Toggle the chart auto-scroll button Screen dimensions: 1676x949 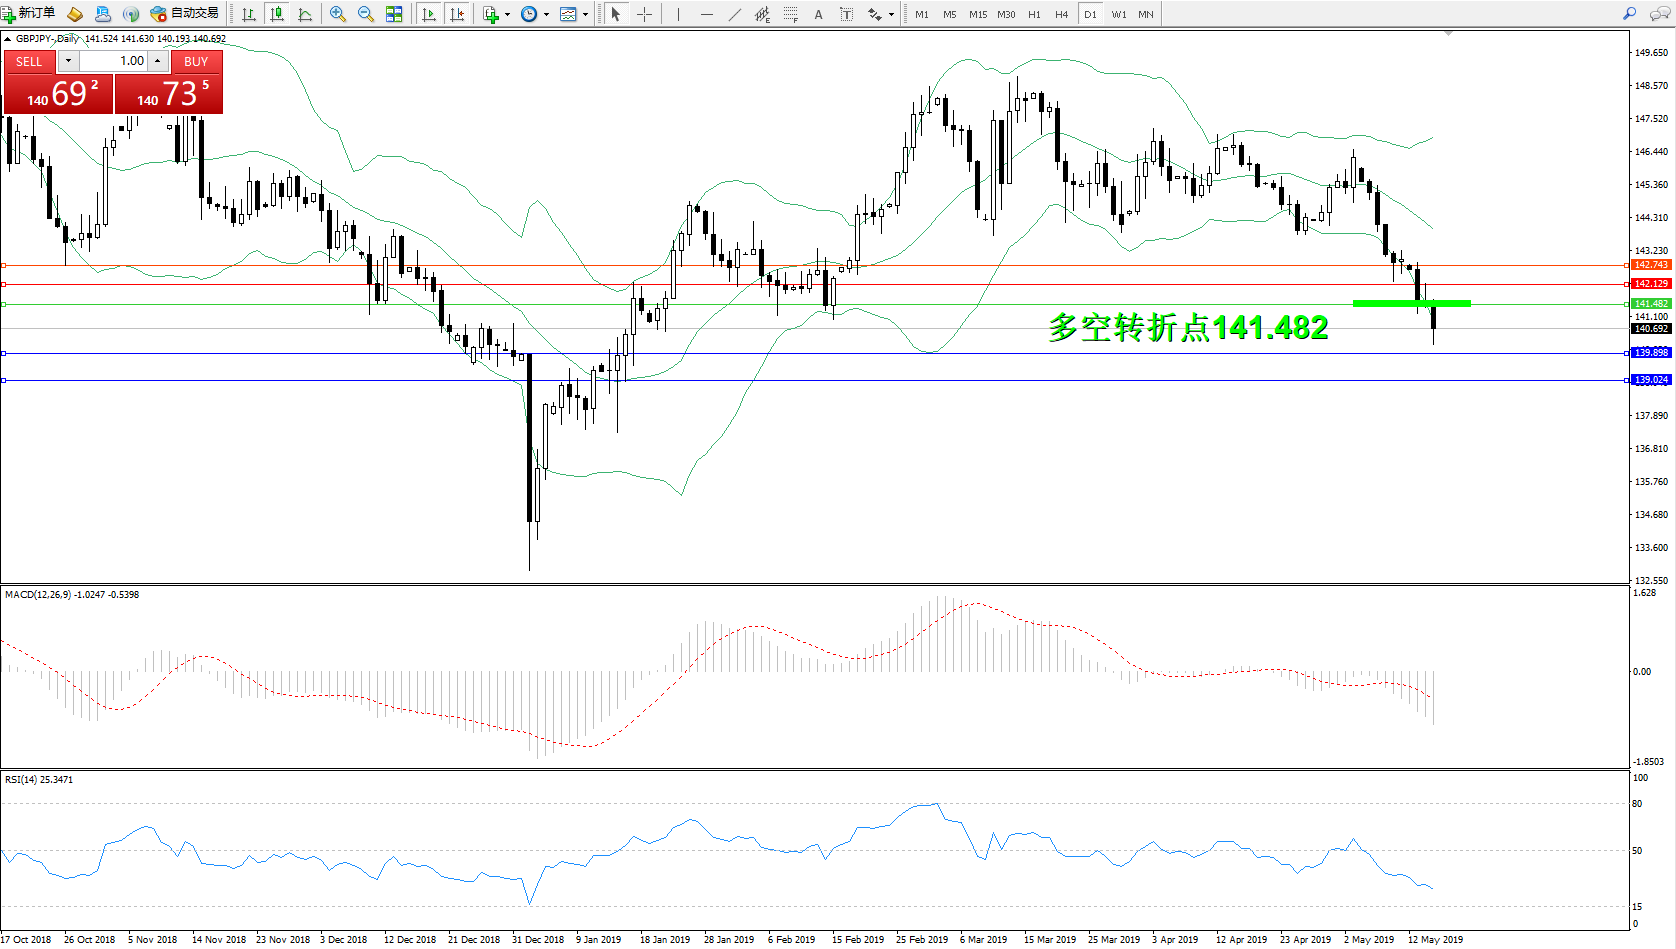429,14
